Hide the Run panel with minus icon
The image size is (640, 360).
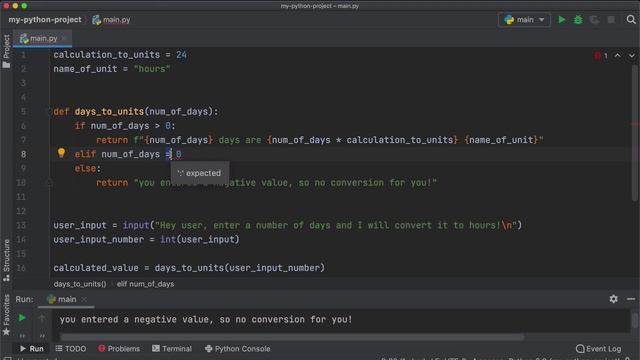tap(631, 299)
